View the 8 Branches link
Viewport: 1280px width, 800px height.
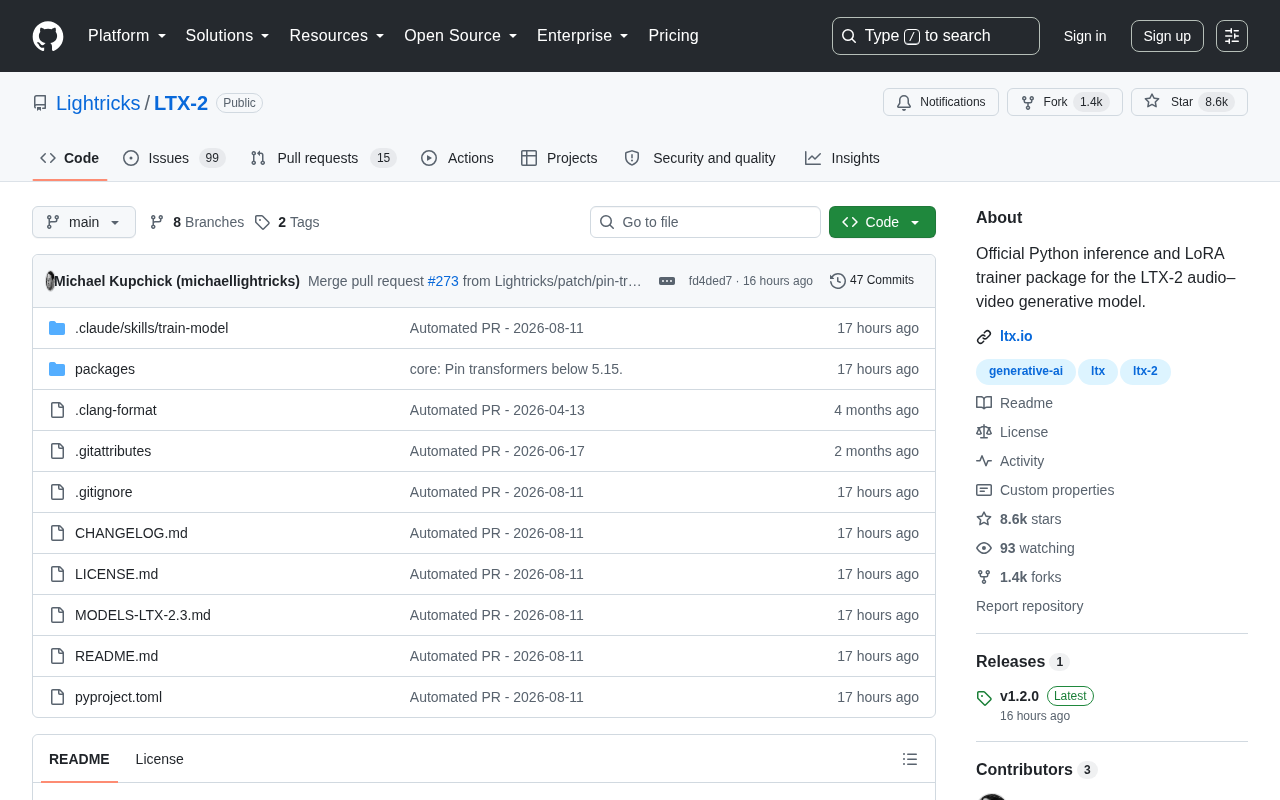pyautogui.click(x=197, y=222)
